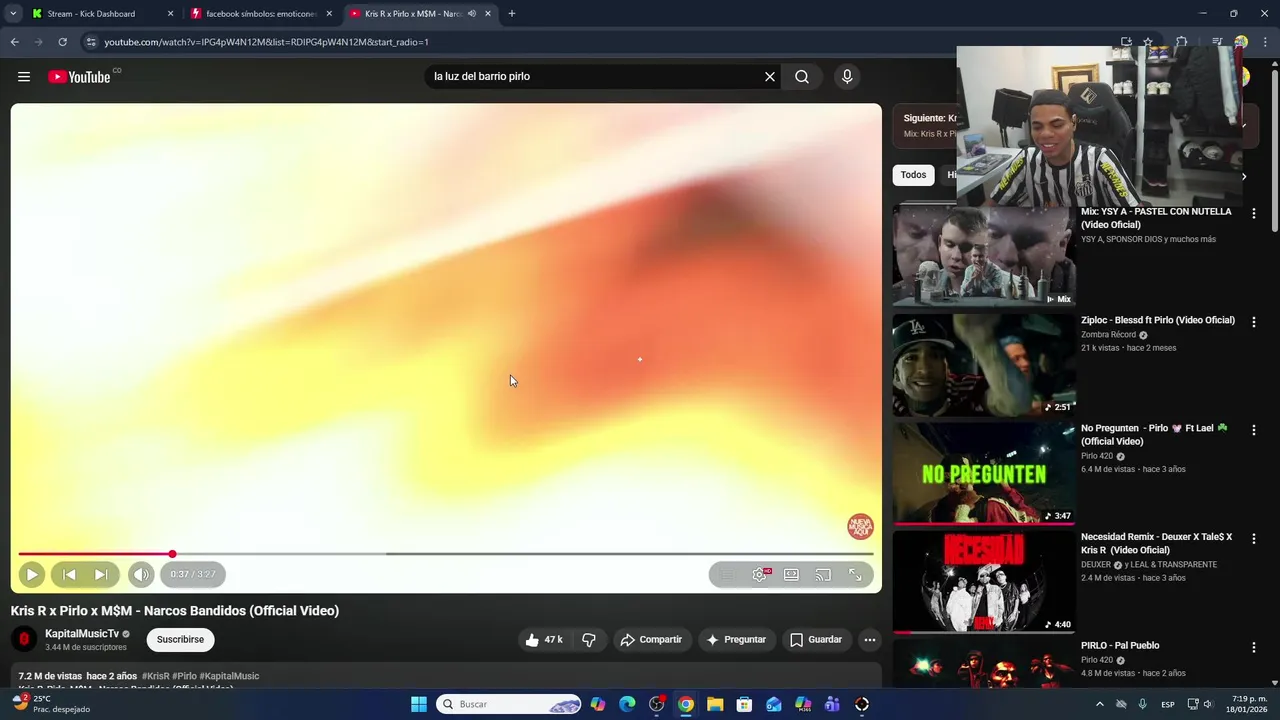Like the video with 47 k thumbs-up
Viewport: 1280px width, 720px height.
coord(543,640)
